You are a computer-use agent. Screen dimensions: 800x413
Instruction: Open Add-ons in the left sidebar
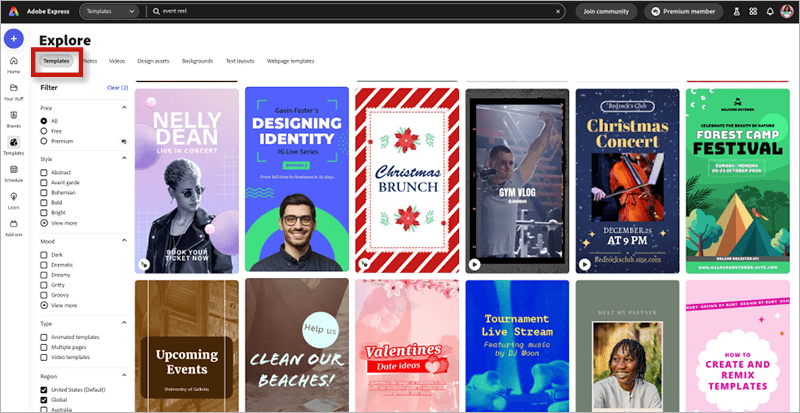tap(14, 225)
